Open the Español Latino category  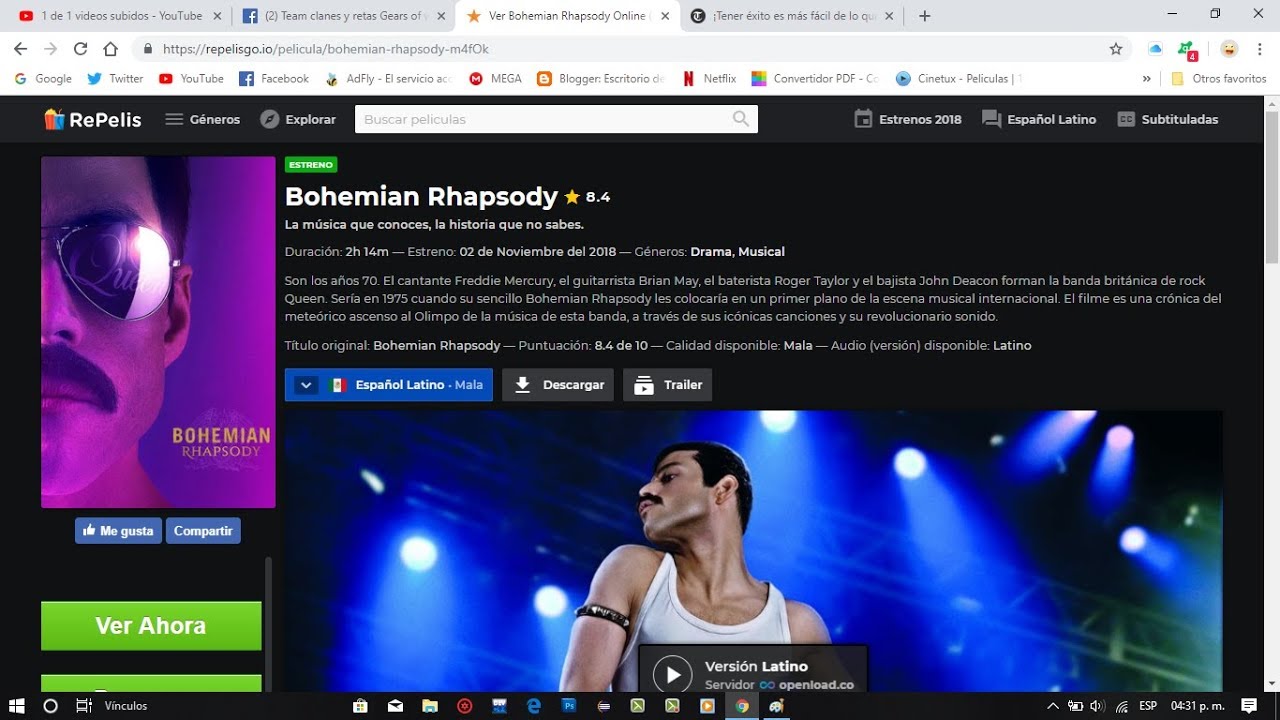point(1039,119)
